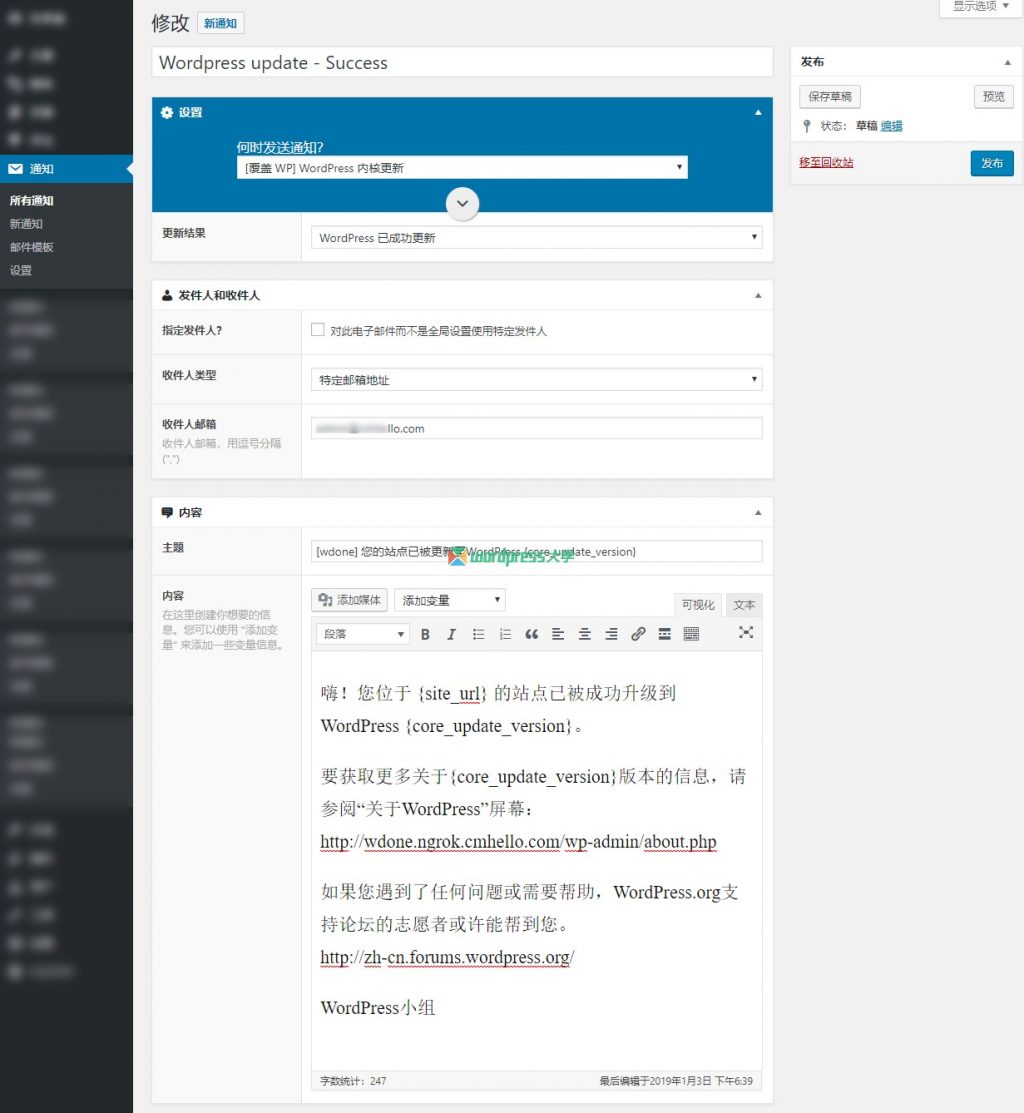Viewport: 1024px width, 1113px height.
Task: Click the WordPress小组 line in the editor
Action: pyautogui.click(x=378, y=1008)
